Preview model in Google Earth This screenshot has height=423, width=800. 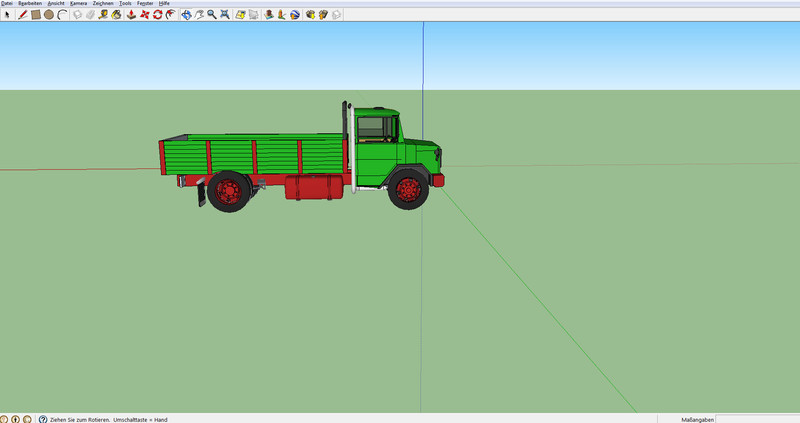click(x=295, y=15)
